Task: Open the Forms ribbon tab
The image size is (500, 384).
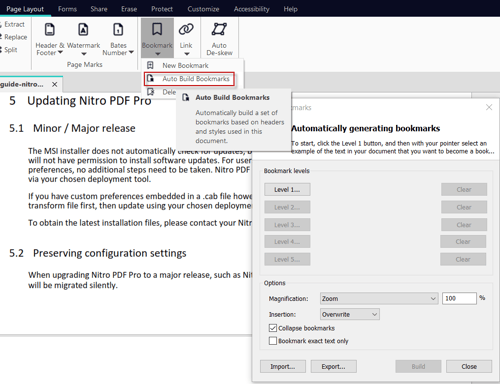Action: tap(67, 9)
